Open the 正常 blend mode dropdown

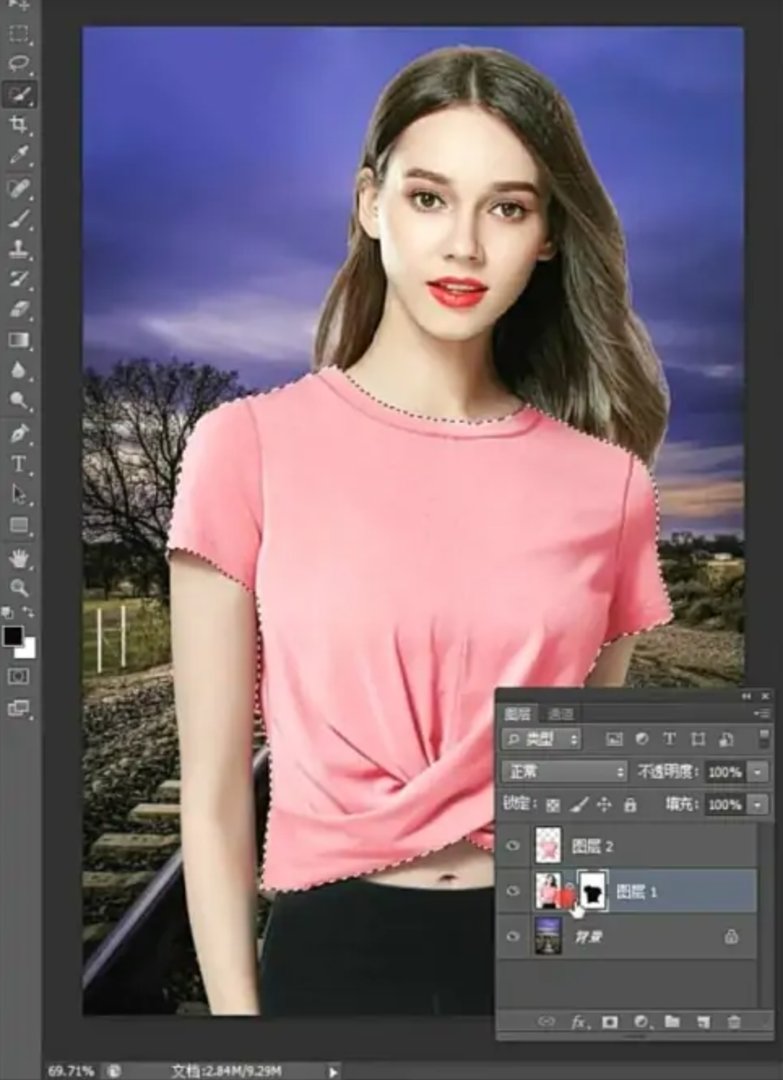tap(564, 772)
